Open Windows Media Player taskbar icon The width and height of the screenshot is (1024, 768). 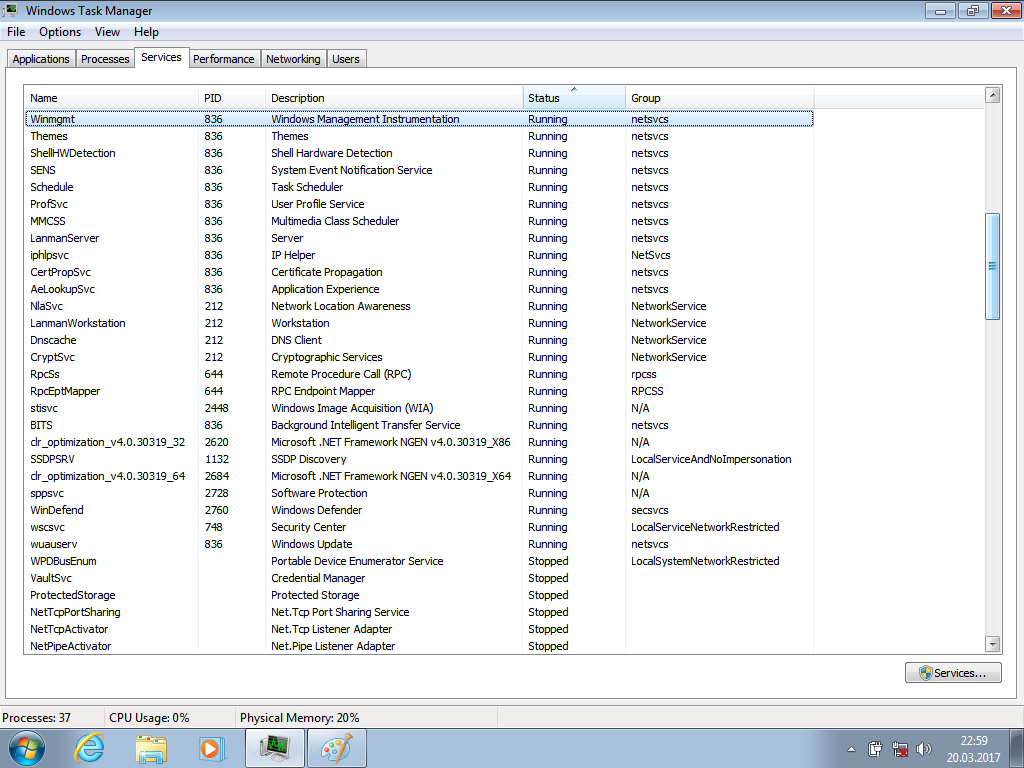click(x=212, y=748)
